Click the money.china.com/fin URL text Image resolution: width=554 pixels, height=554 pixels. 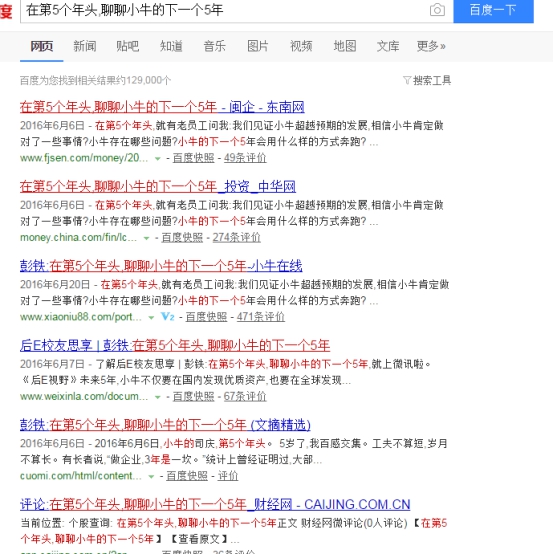pos(78,237)
